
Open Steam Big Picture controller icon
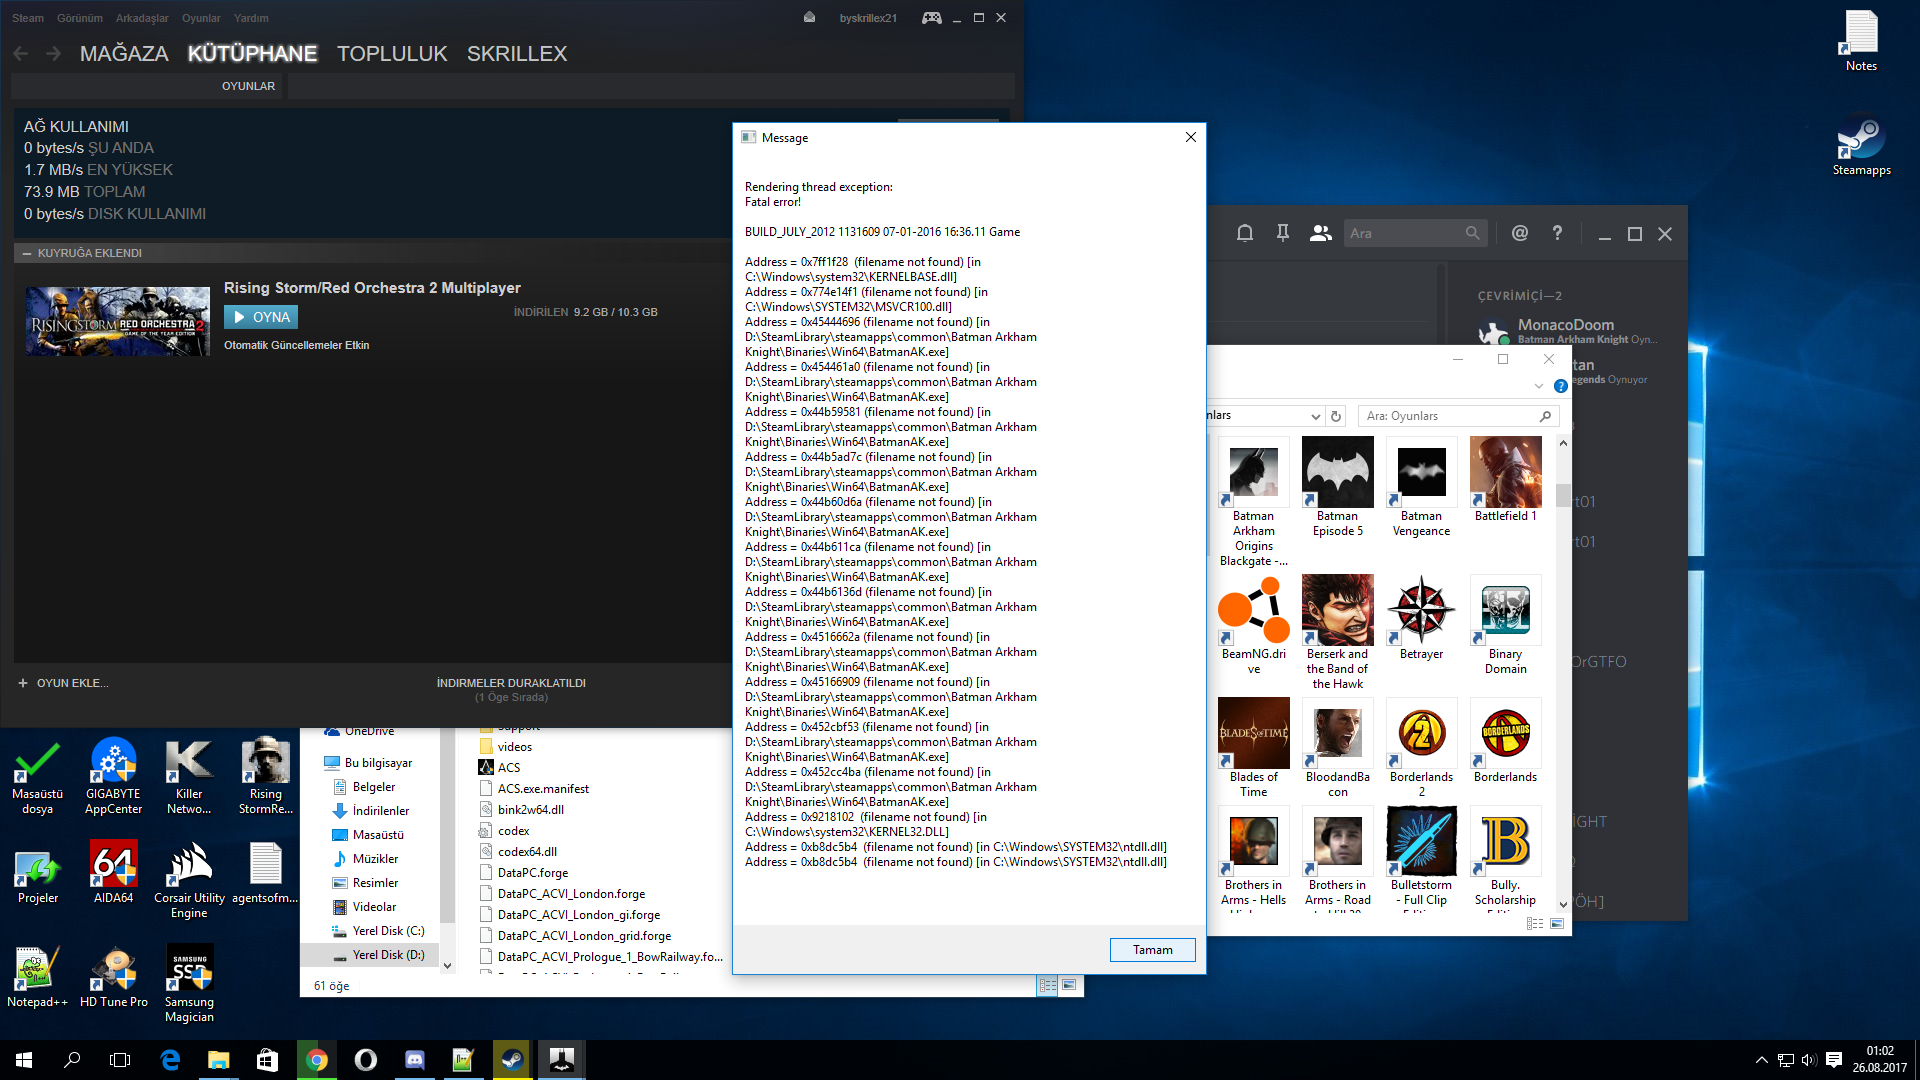931,18
